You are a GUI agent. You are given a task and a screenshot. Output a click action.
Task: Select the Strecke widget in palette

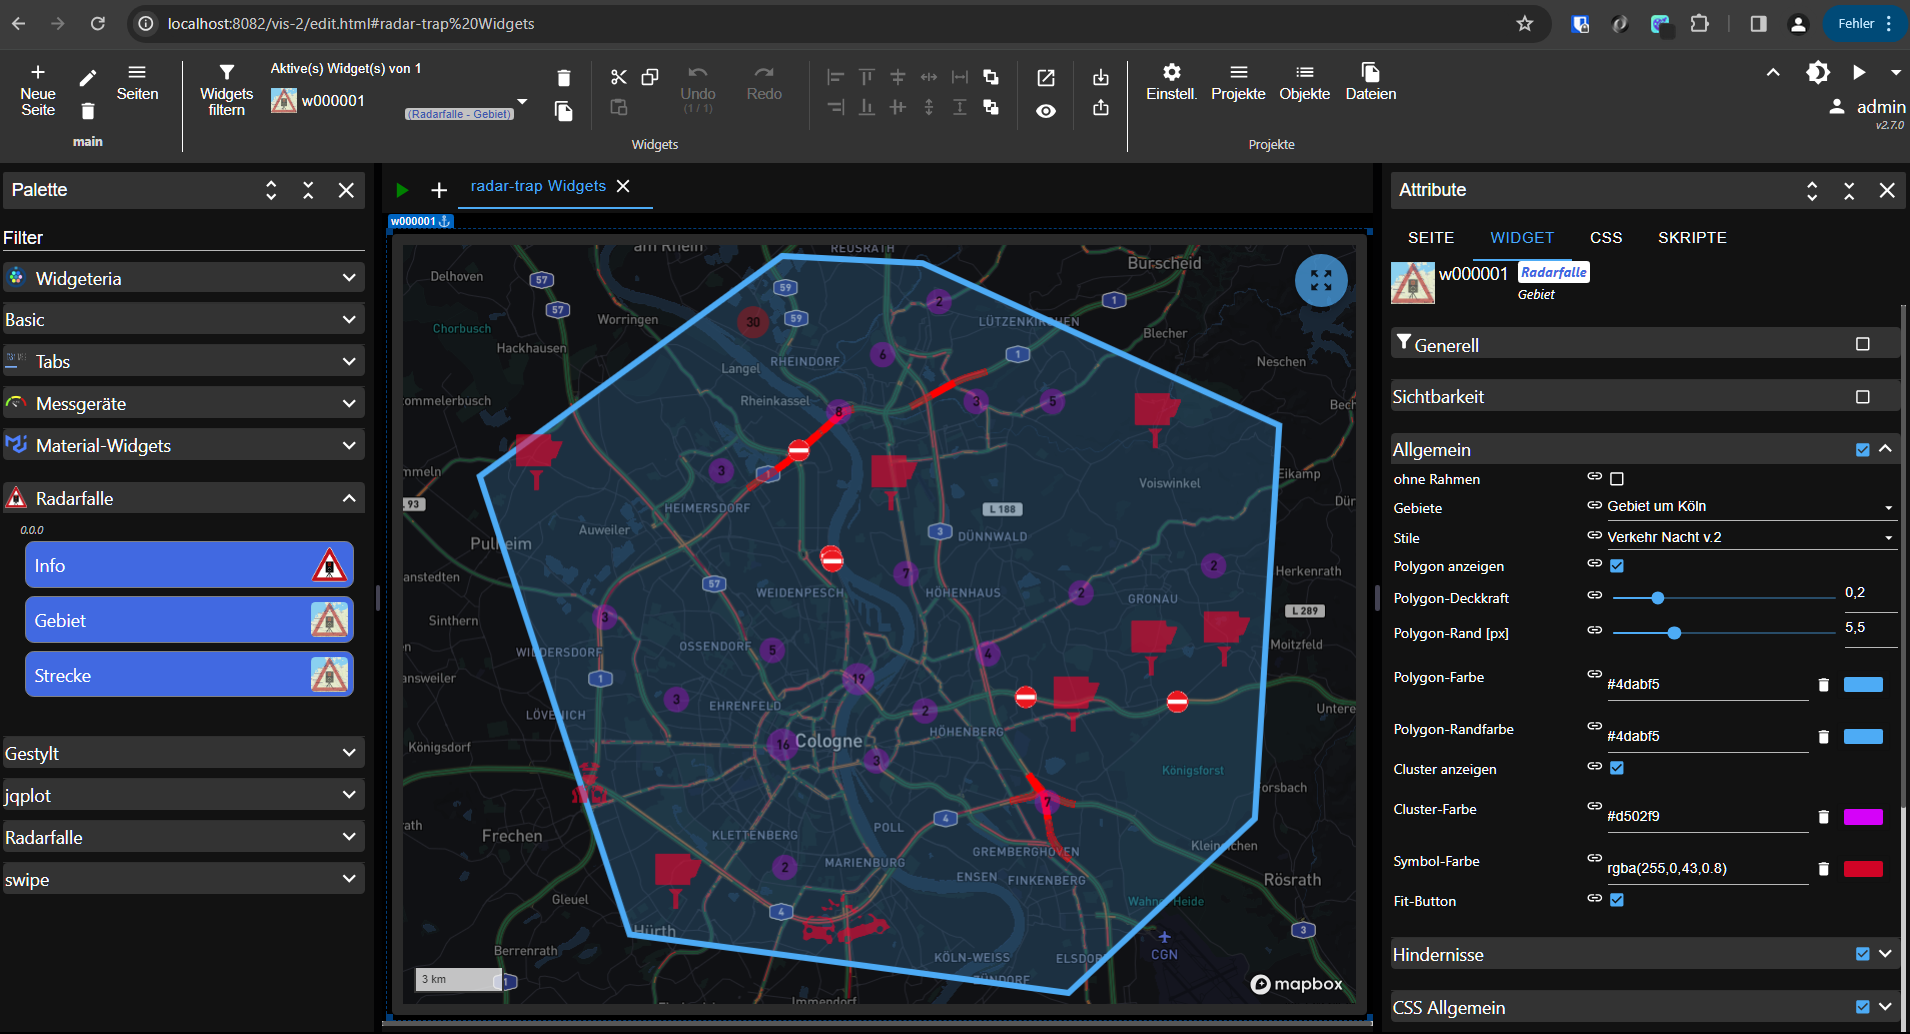click(189, 675)
